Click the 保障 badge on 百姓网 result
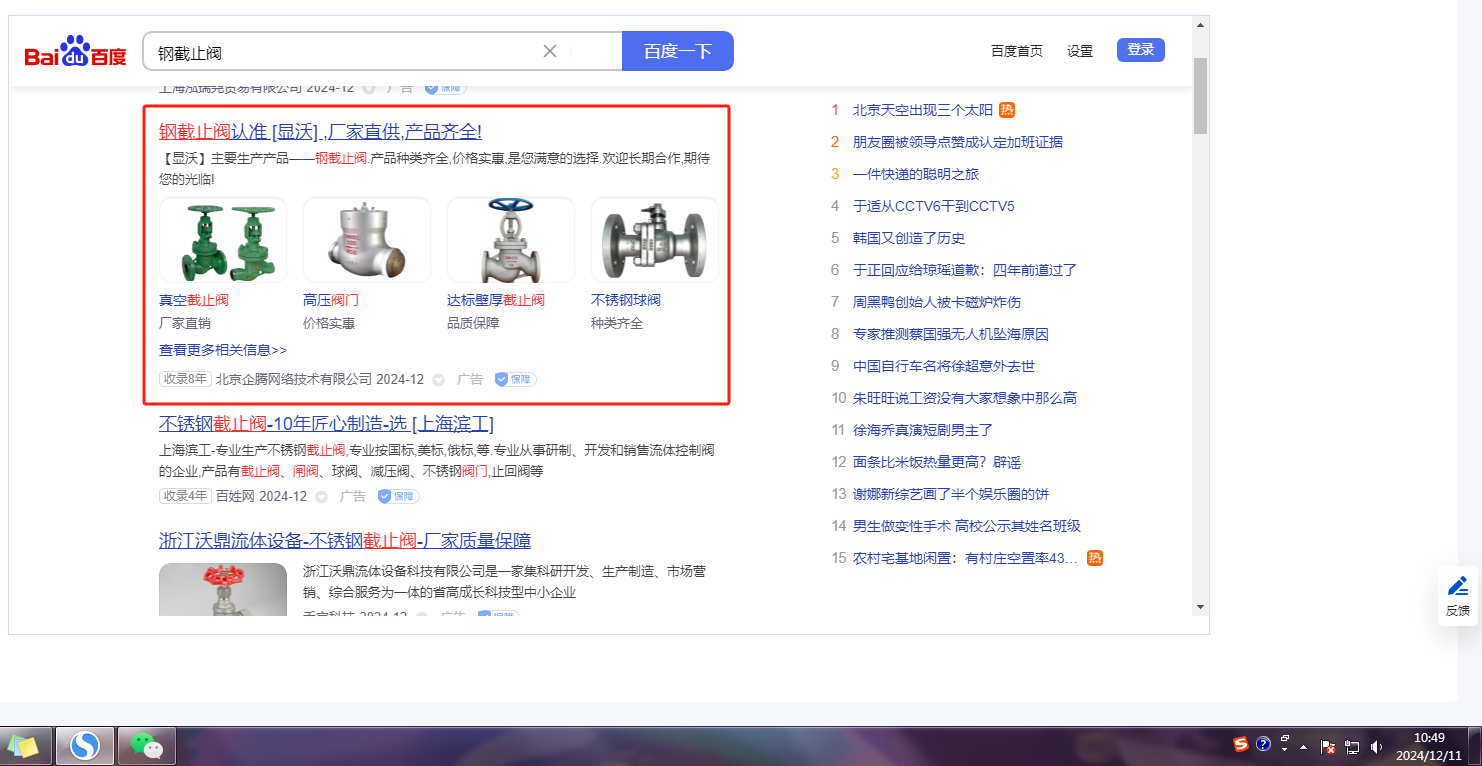 tap(398, 496)
